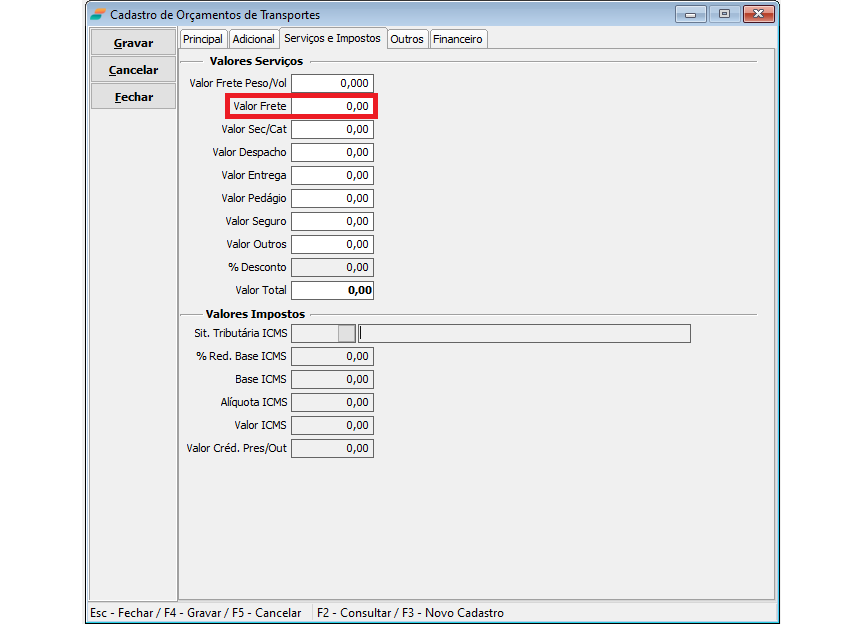Switch to the Principal tab
Viewport: 862px width, 624px height.
(203, 39)
